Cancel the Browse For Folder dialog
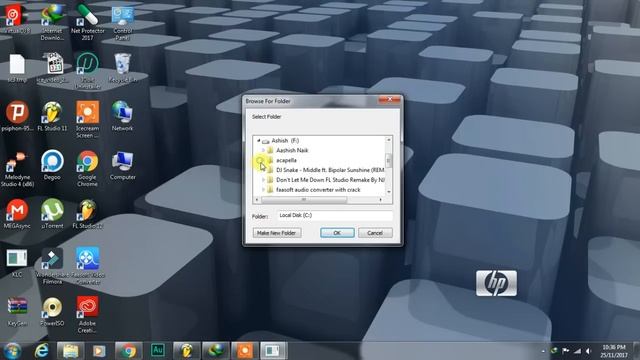Viewport: 640px width, 360px height. 375,233
